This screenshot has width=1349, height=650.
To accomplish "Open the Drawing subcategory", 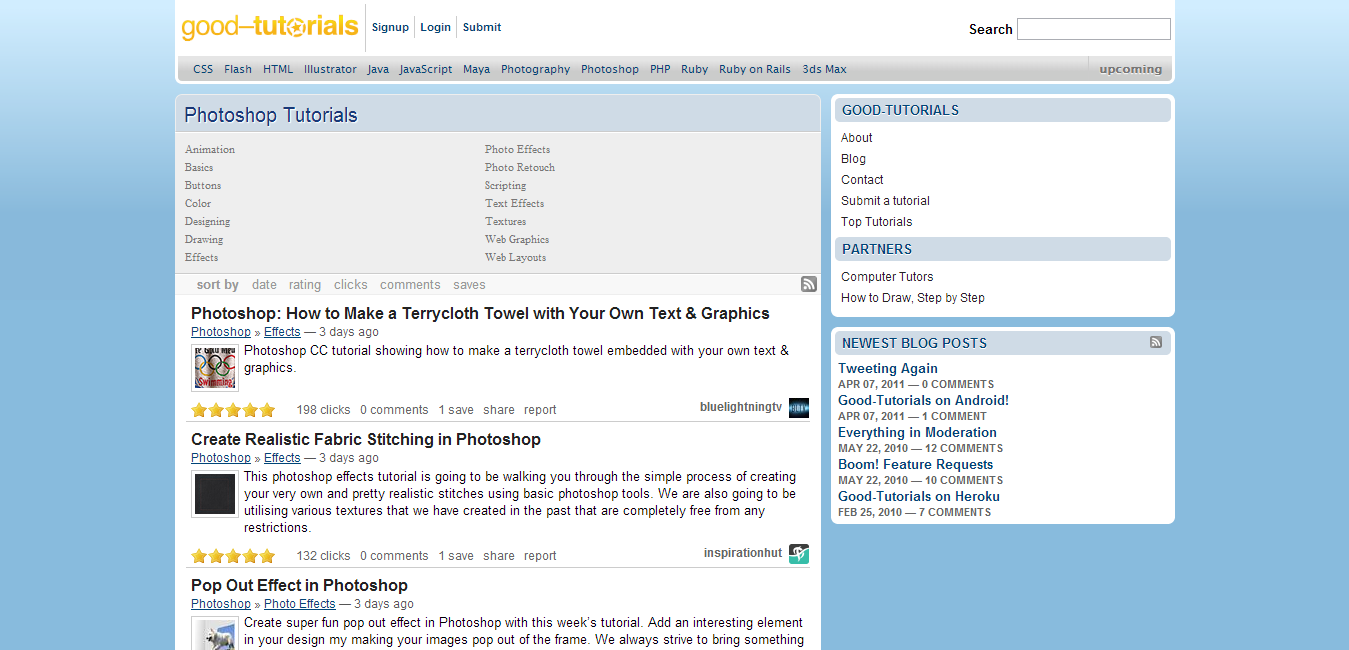I will point(204,239).
